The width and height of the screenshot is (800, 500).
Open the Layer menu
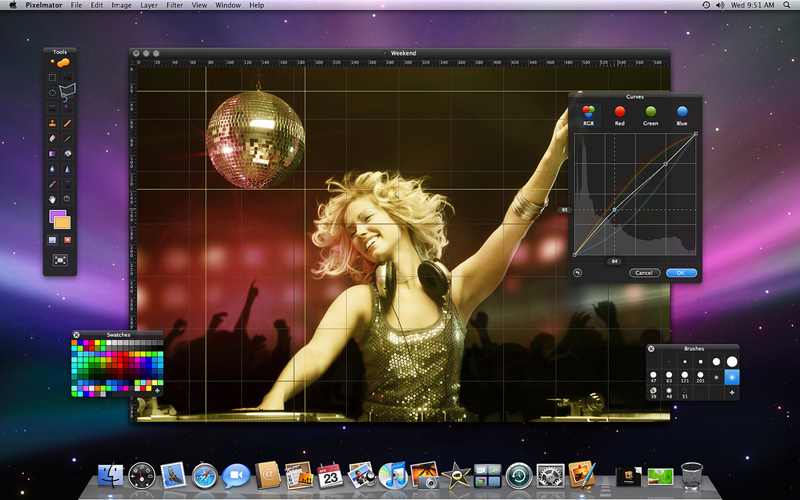coord(148,5)
